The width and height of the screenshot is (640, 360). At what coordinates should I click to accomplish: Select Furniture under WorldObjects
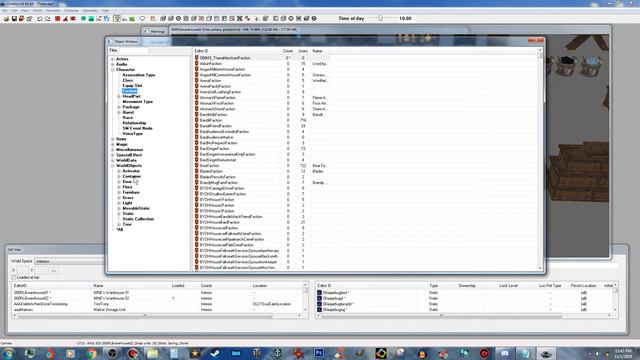[131, 192]
